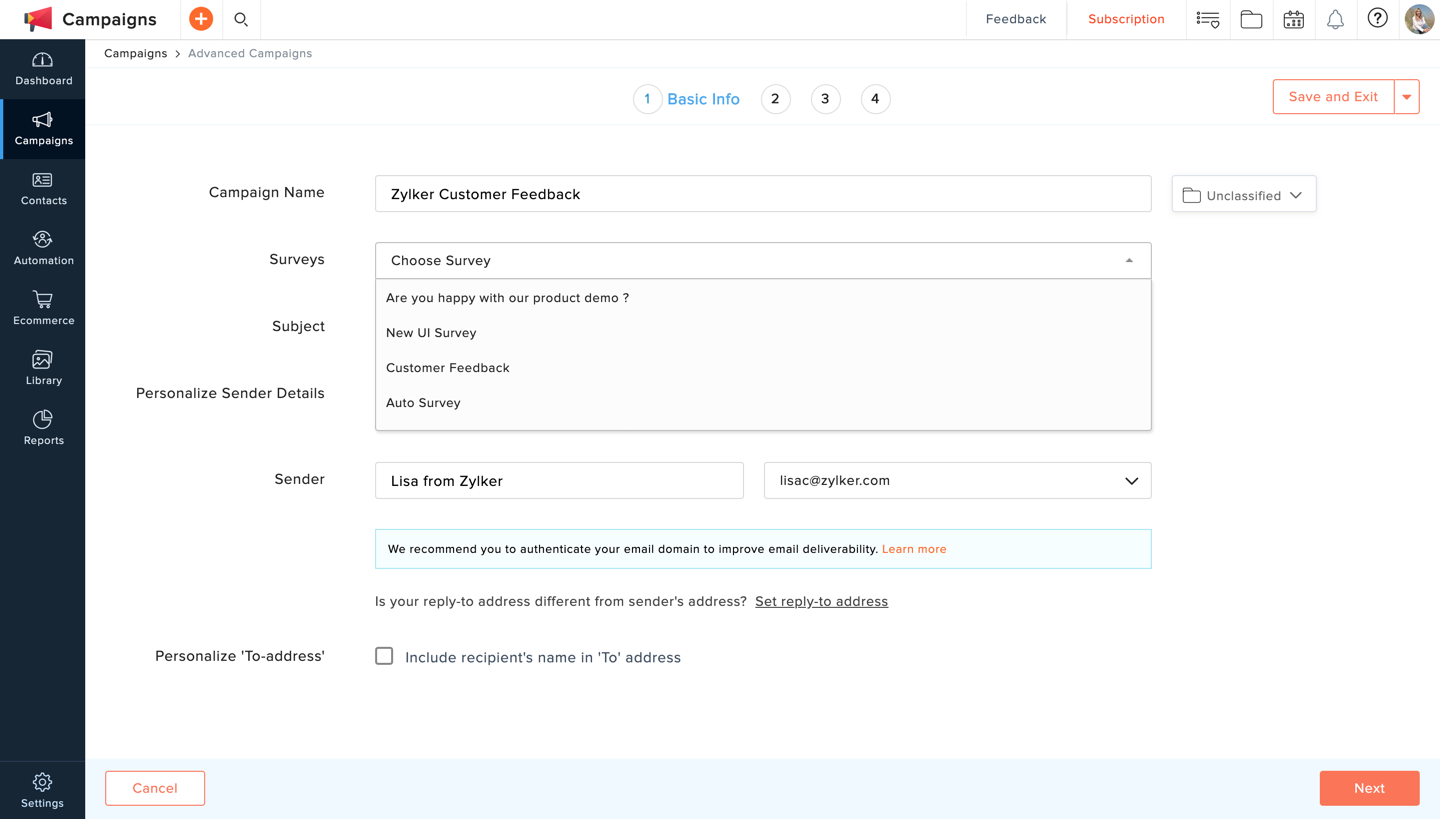Click the Next button
Image resolution: width=1440 pixels, height=819 pixels.
tap(1369, 788)
